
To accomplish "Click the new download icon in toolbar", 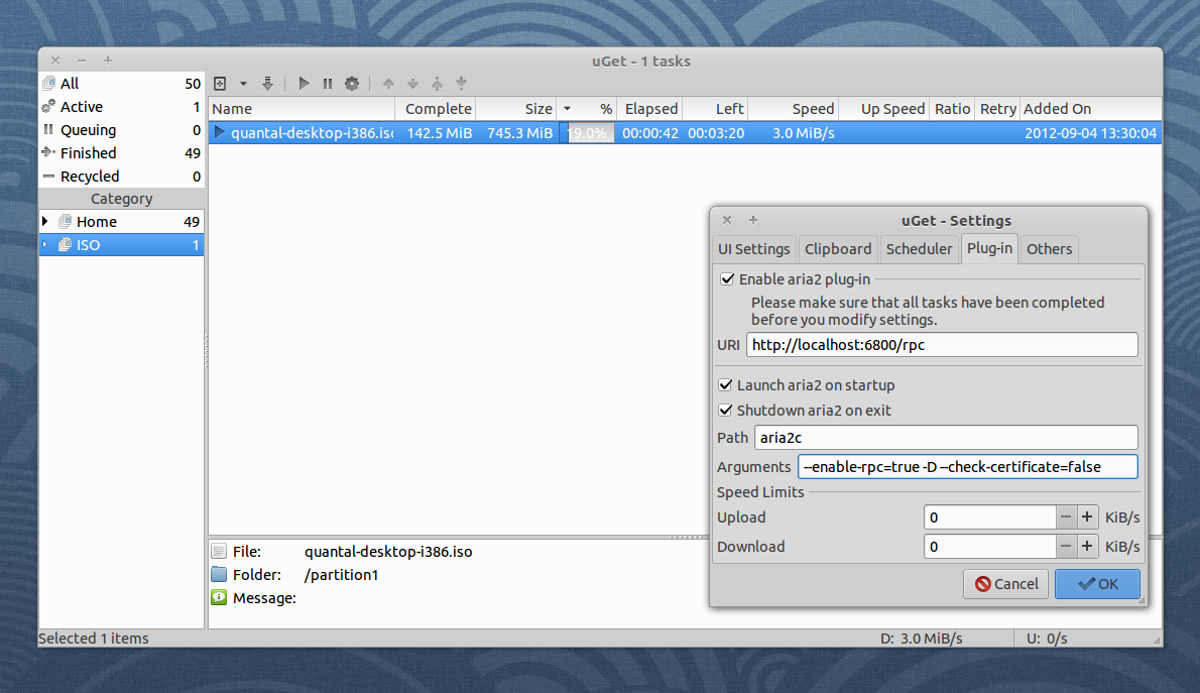I will tap(221, 84).
